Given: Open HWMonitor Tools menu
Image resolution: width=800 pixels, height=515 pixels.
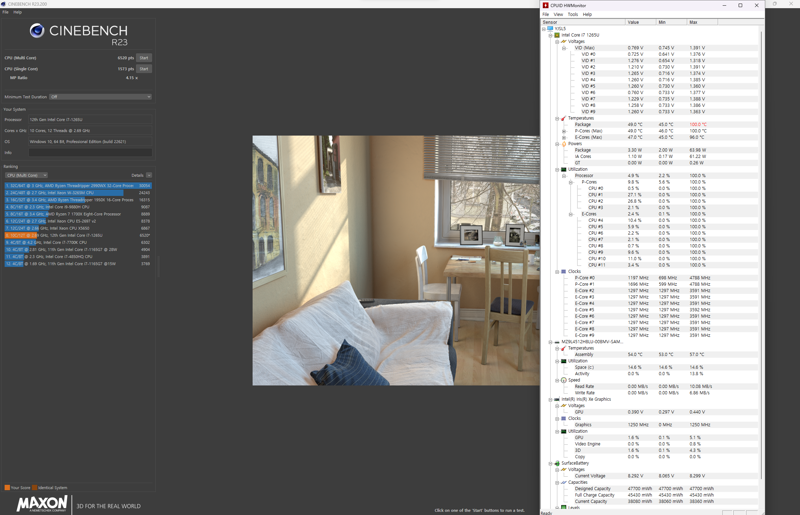Looking at the screenshot, I should pos(573,14).
